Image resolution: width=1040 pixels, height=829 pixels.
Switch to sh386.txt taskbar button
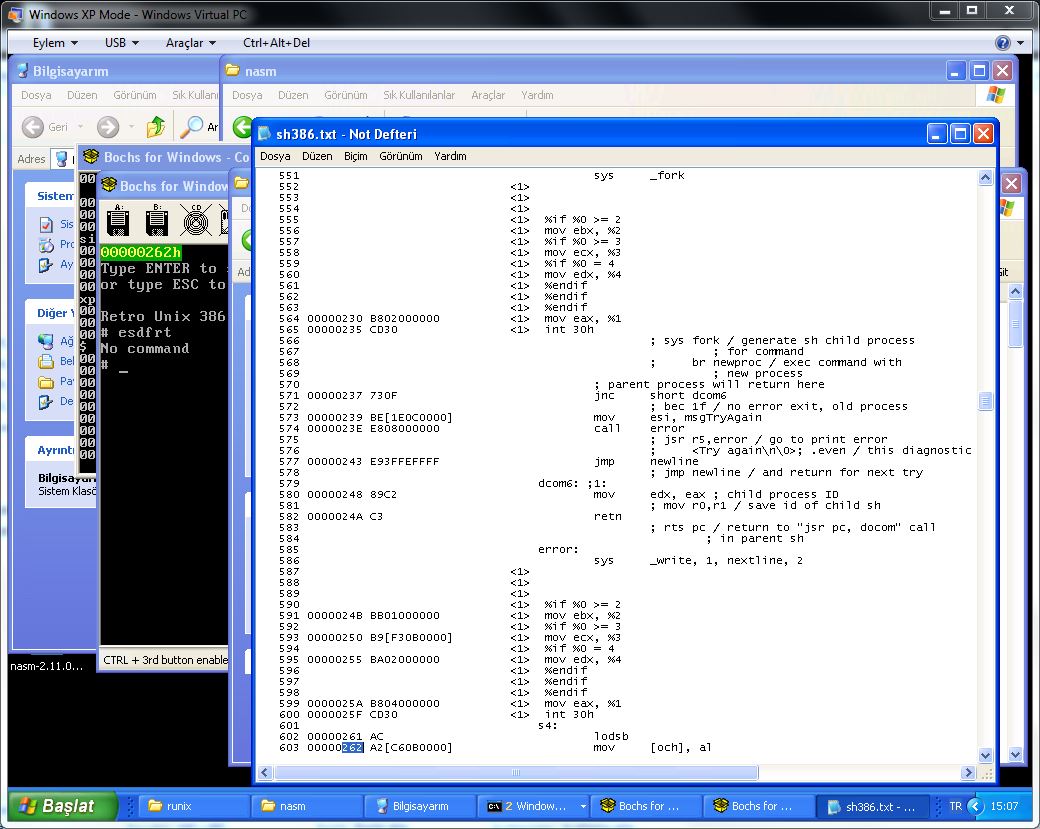click(872, 806)
